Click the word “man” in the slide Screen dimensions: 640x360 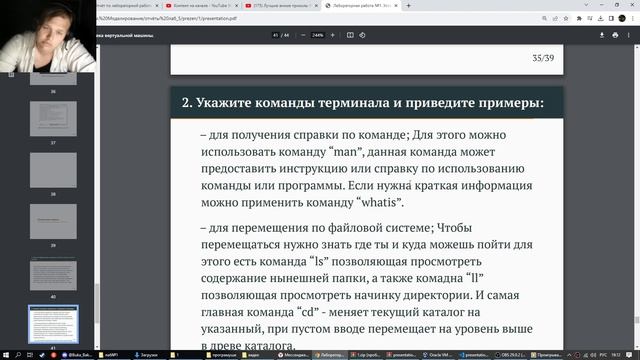click(345, 152)
